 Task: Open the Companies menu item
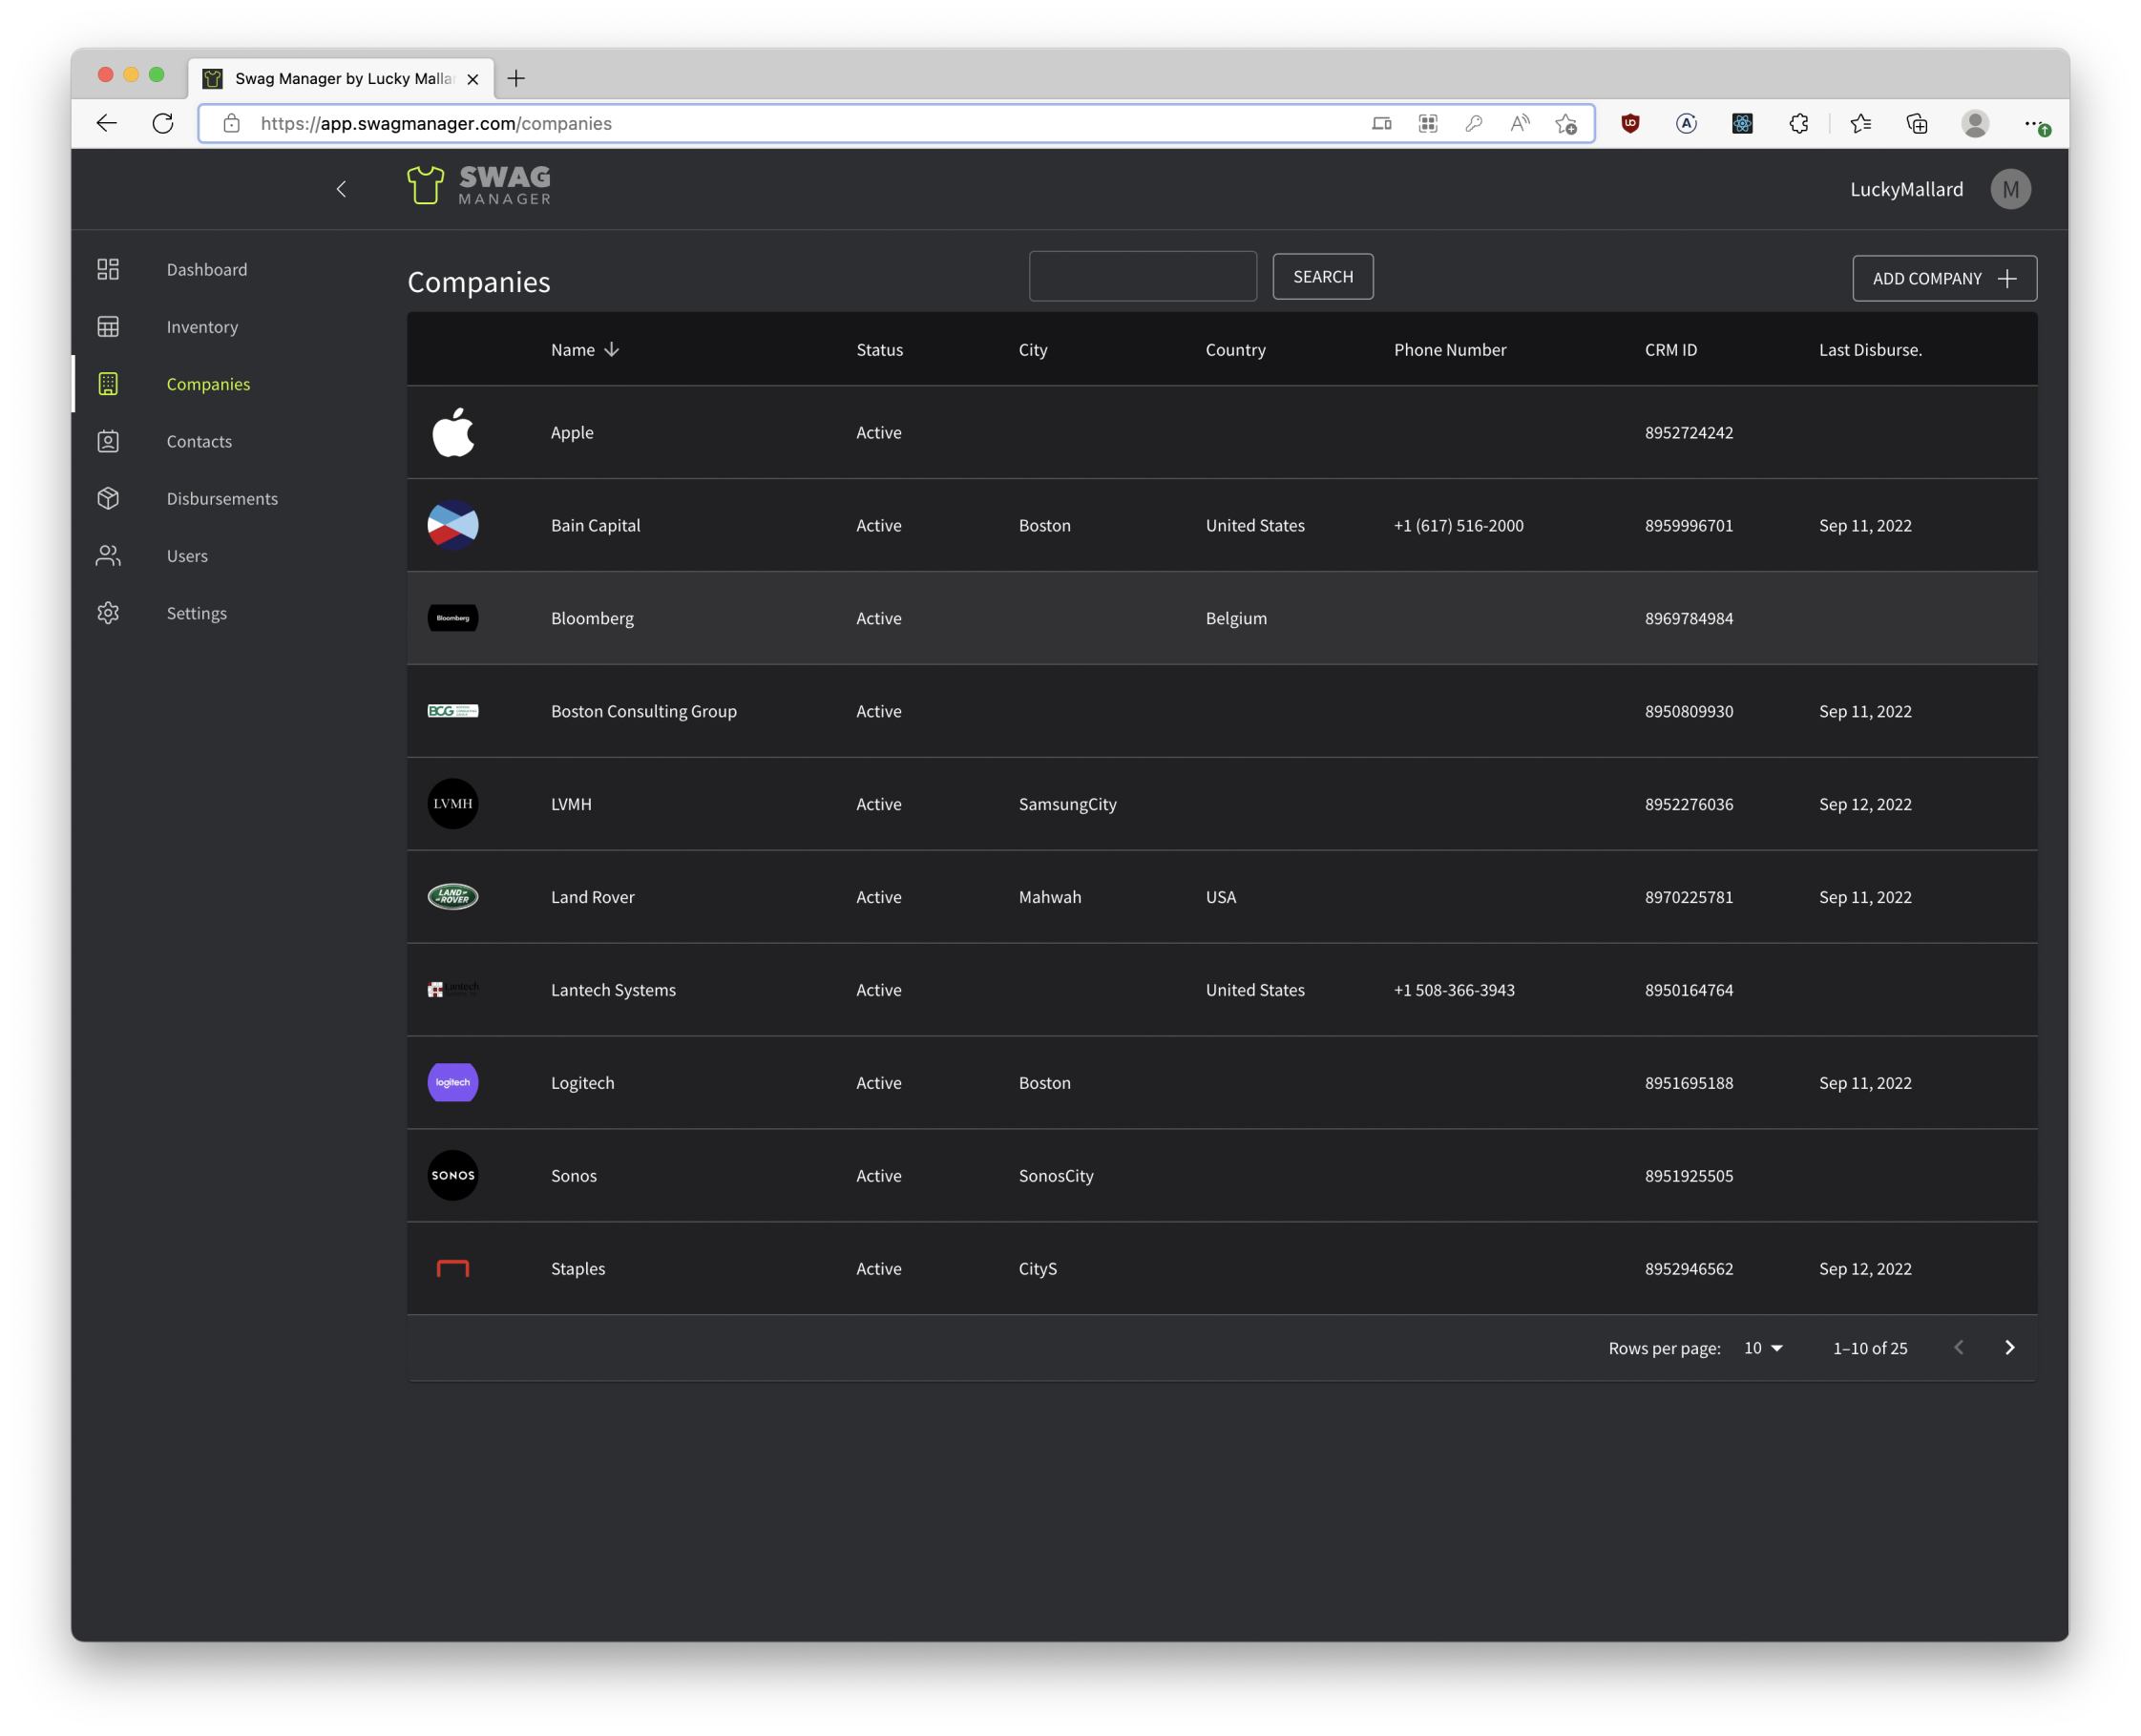(x=208, y=384)
